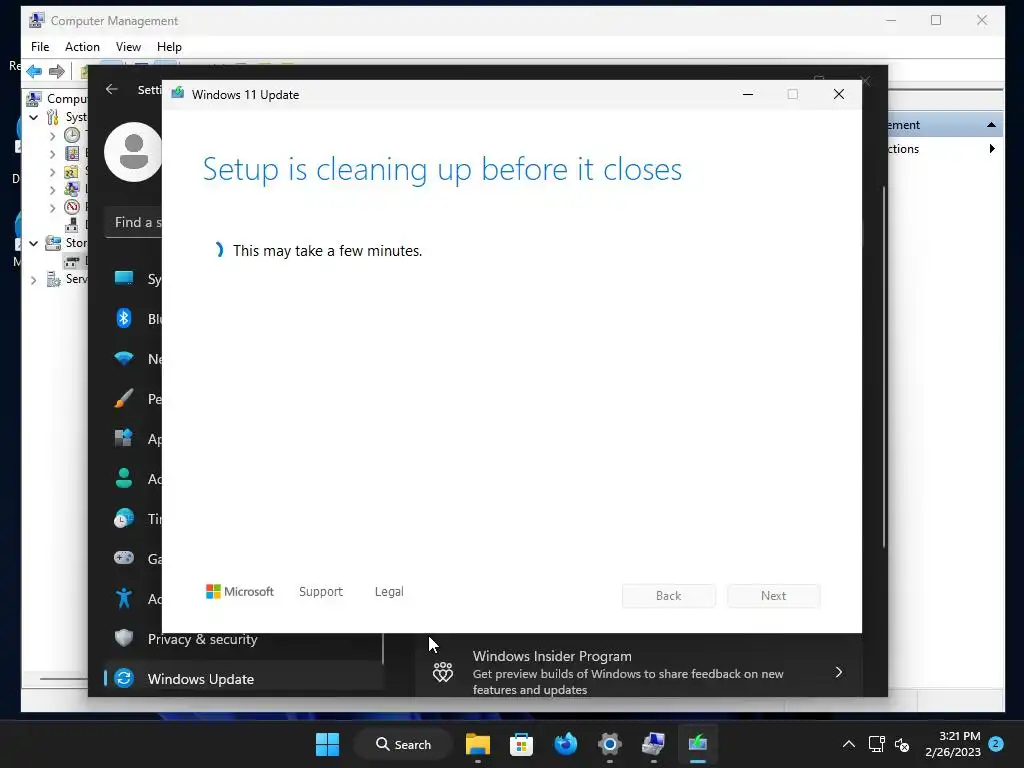Click the blue Back arrow in Computer Management toolbar
Screen dimensions: 1024x768
click(35, 71)
